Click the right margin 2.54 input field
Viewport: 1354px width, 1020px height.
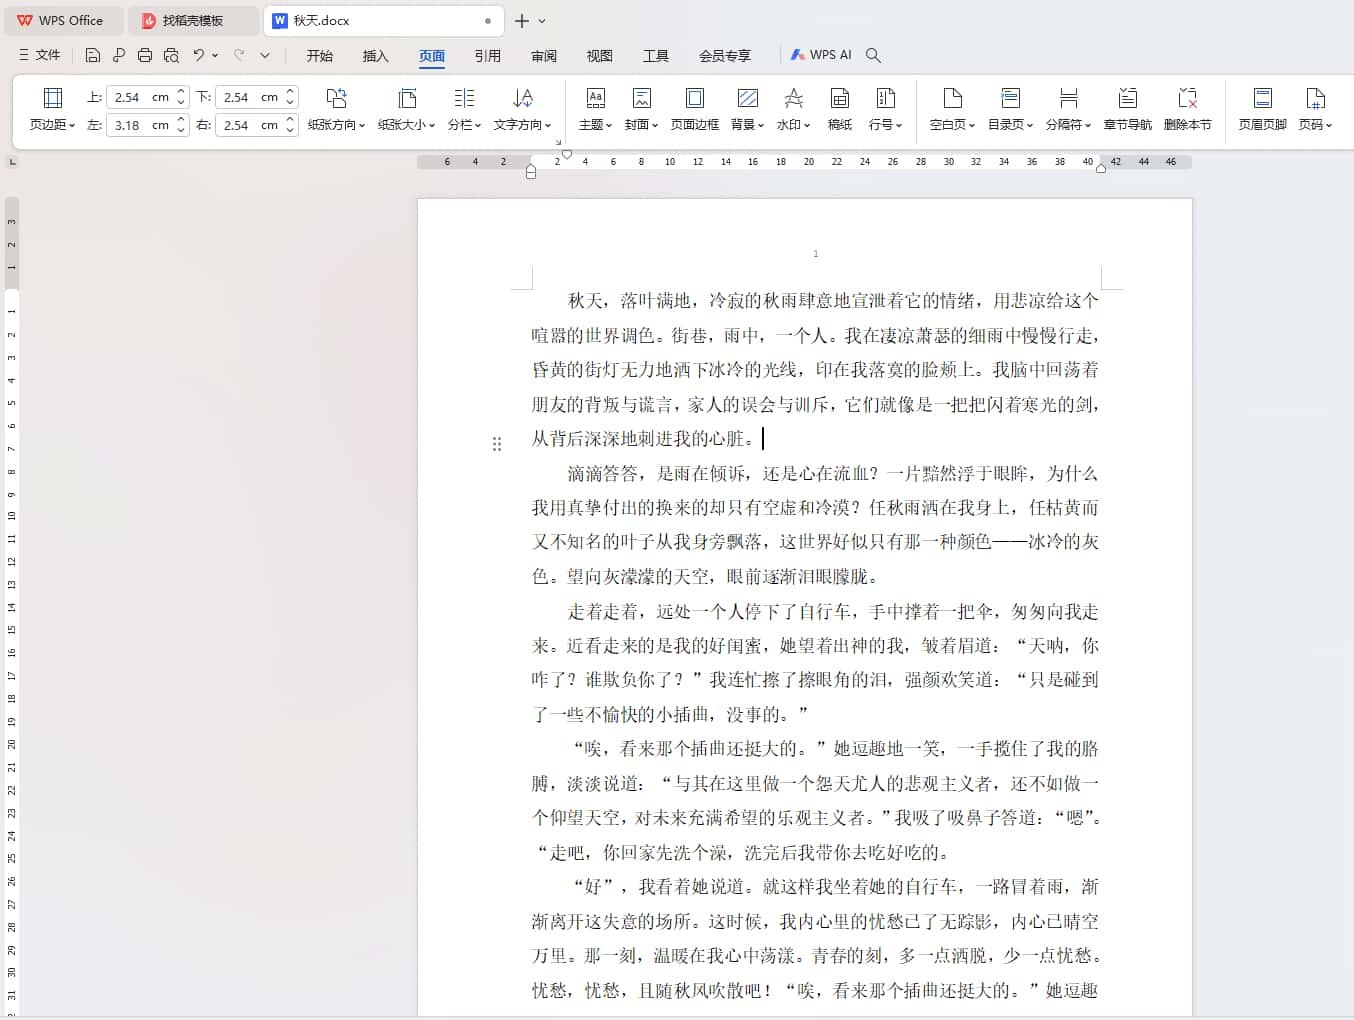click(249, 125)
